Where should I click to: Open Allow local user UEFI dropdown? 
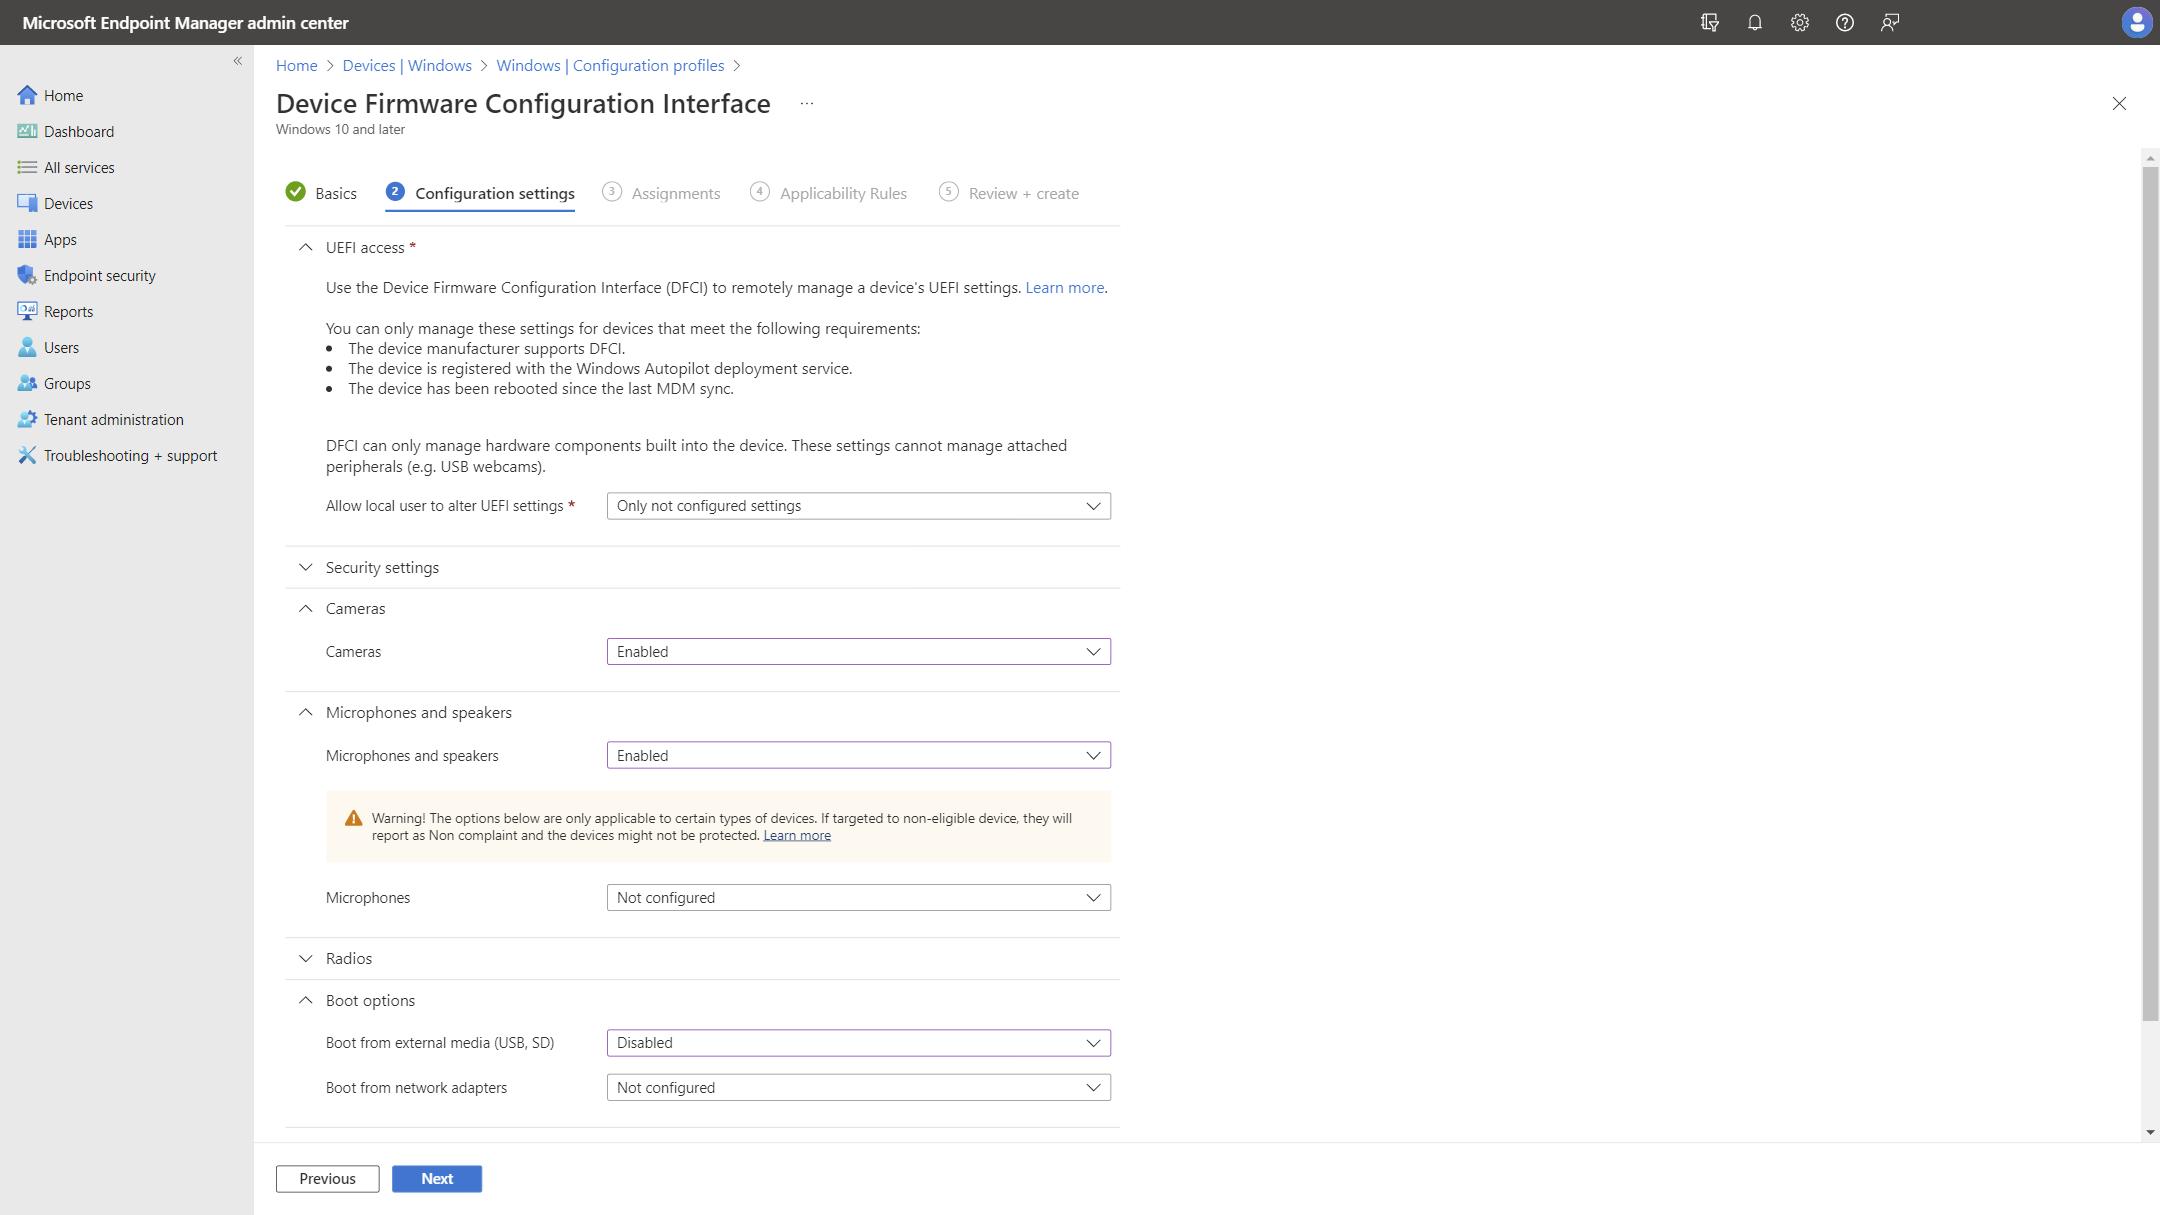(x=858, y=506)
